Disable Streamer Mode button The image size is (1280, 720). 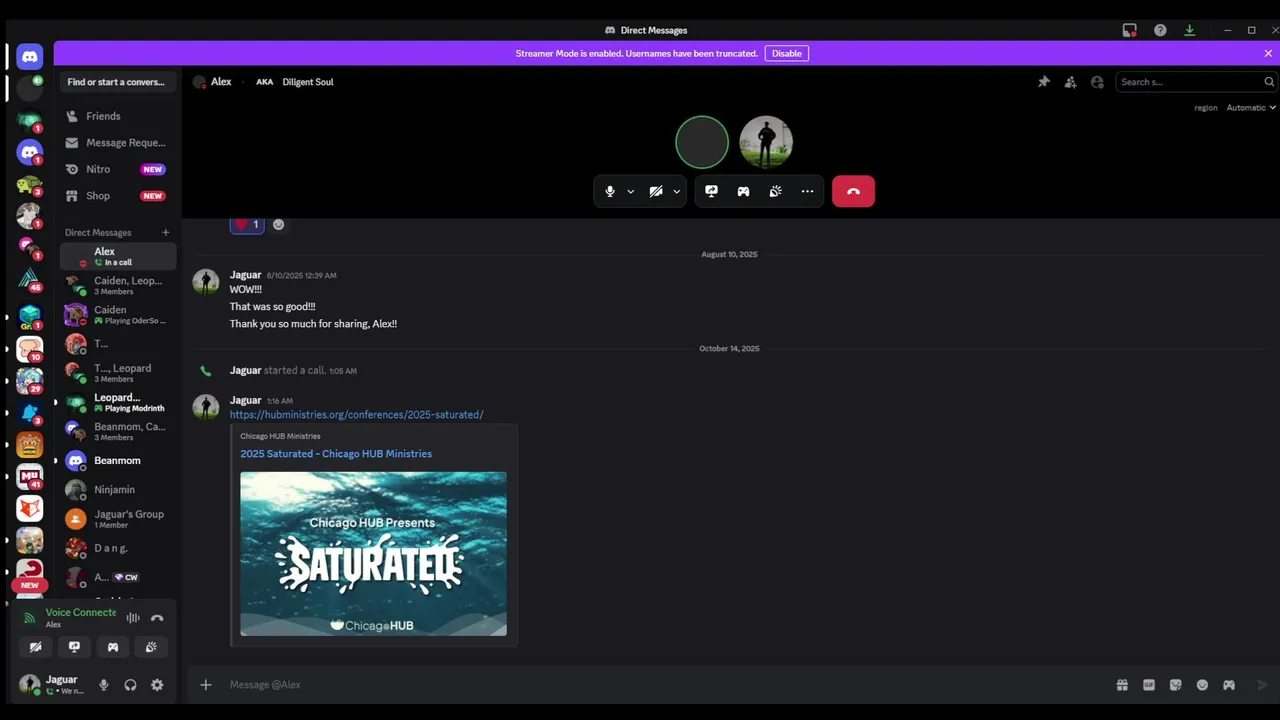[x=787, y=53]
